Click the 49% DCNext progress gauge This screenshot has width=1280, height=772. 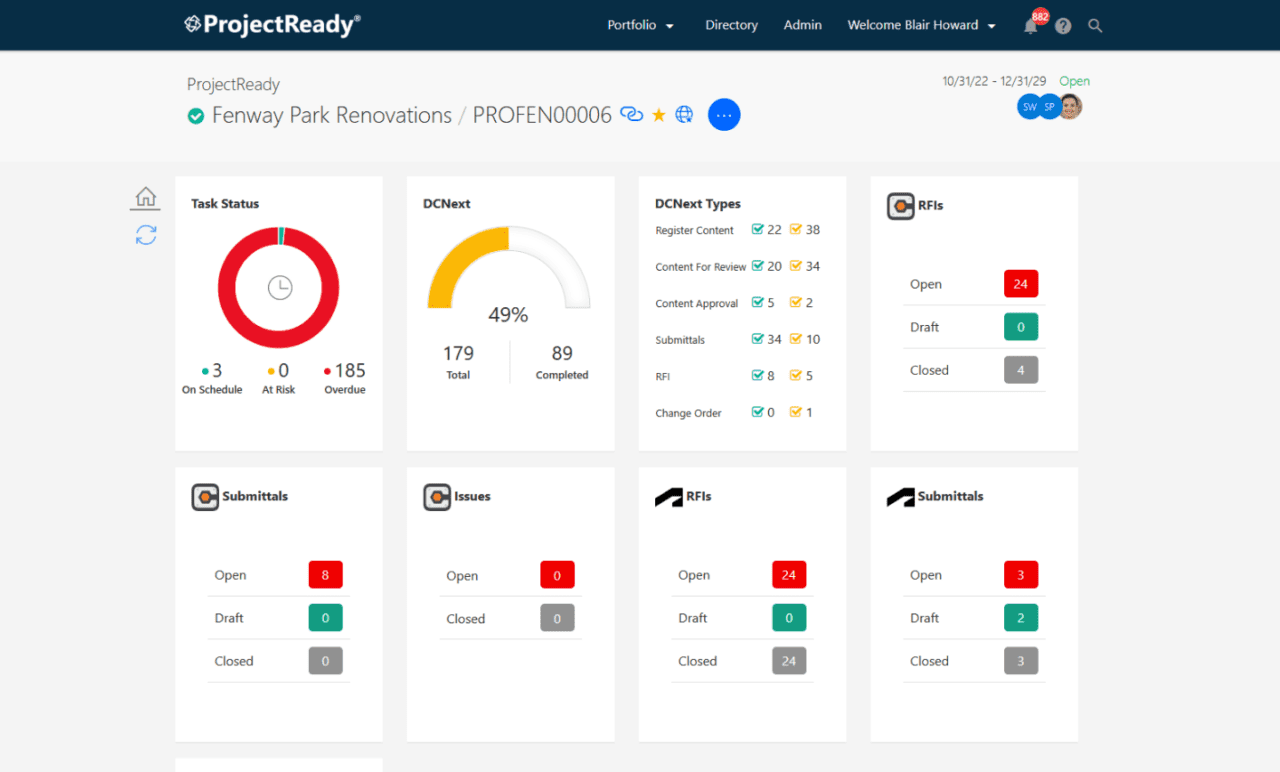click(x=507, y=314)
